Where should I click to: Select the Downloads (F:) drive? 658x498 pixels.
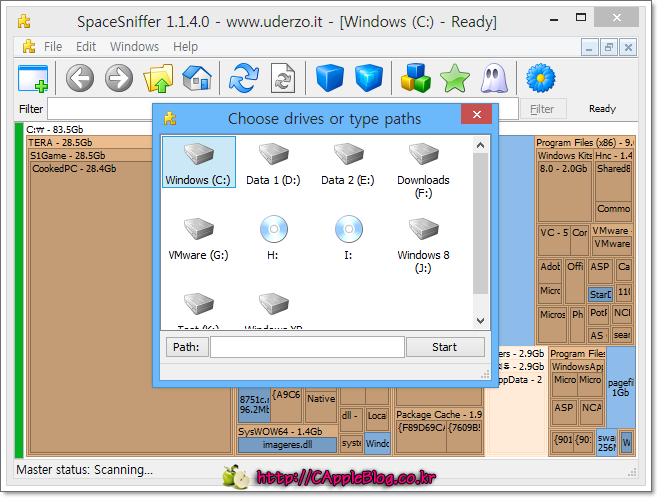pos(423,170)
